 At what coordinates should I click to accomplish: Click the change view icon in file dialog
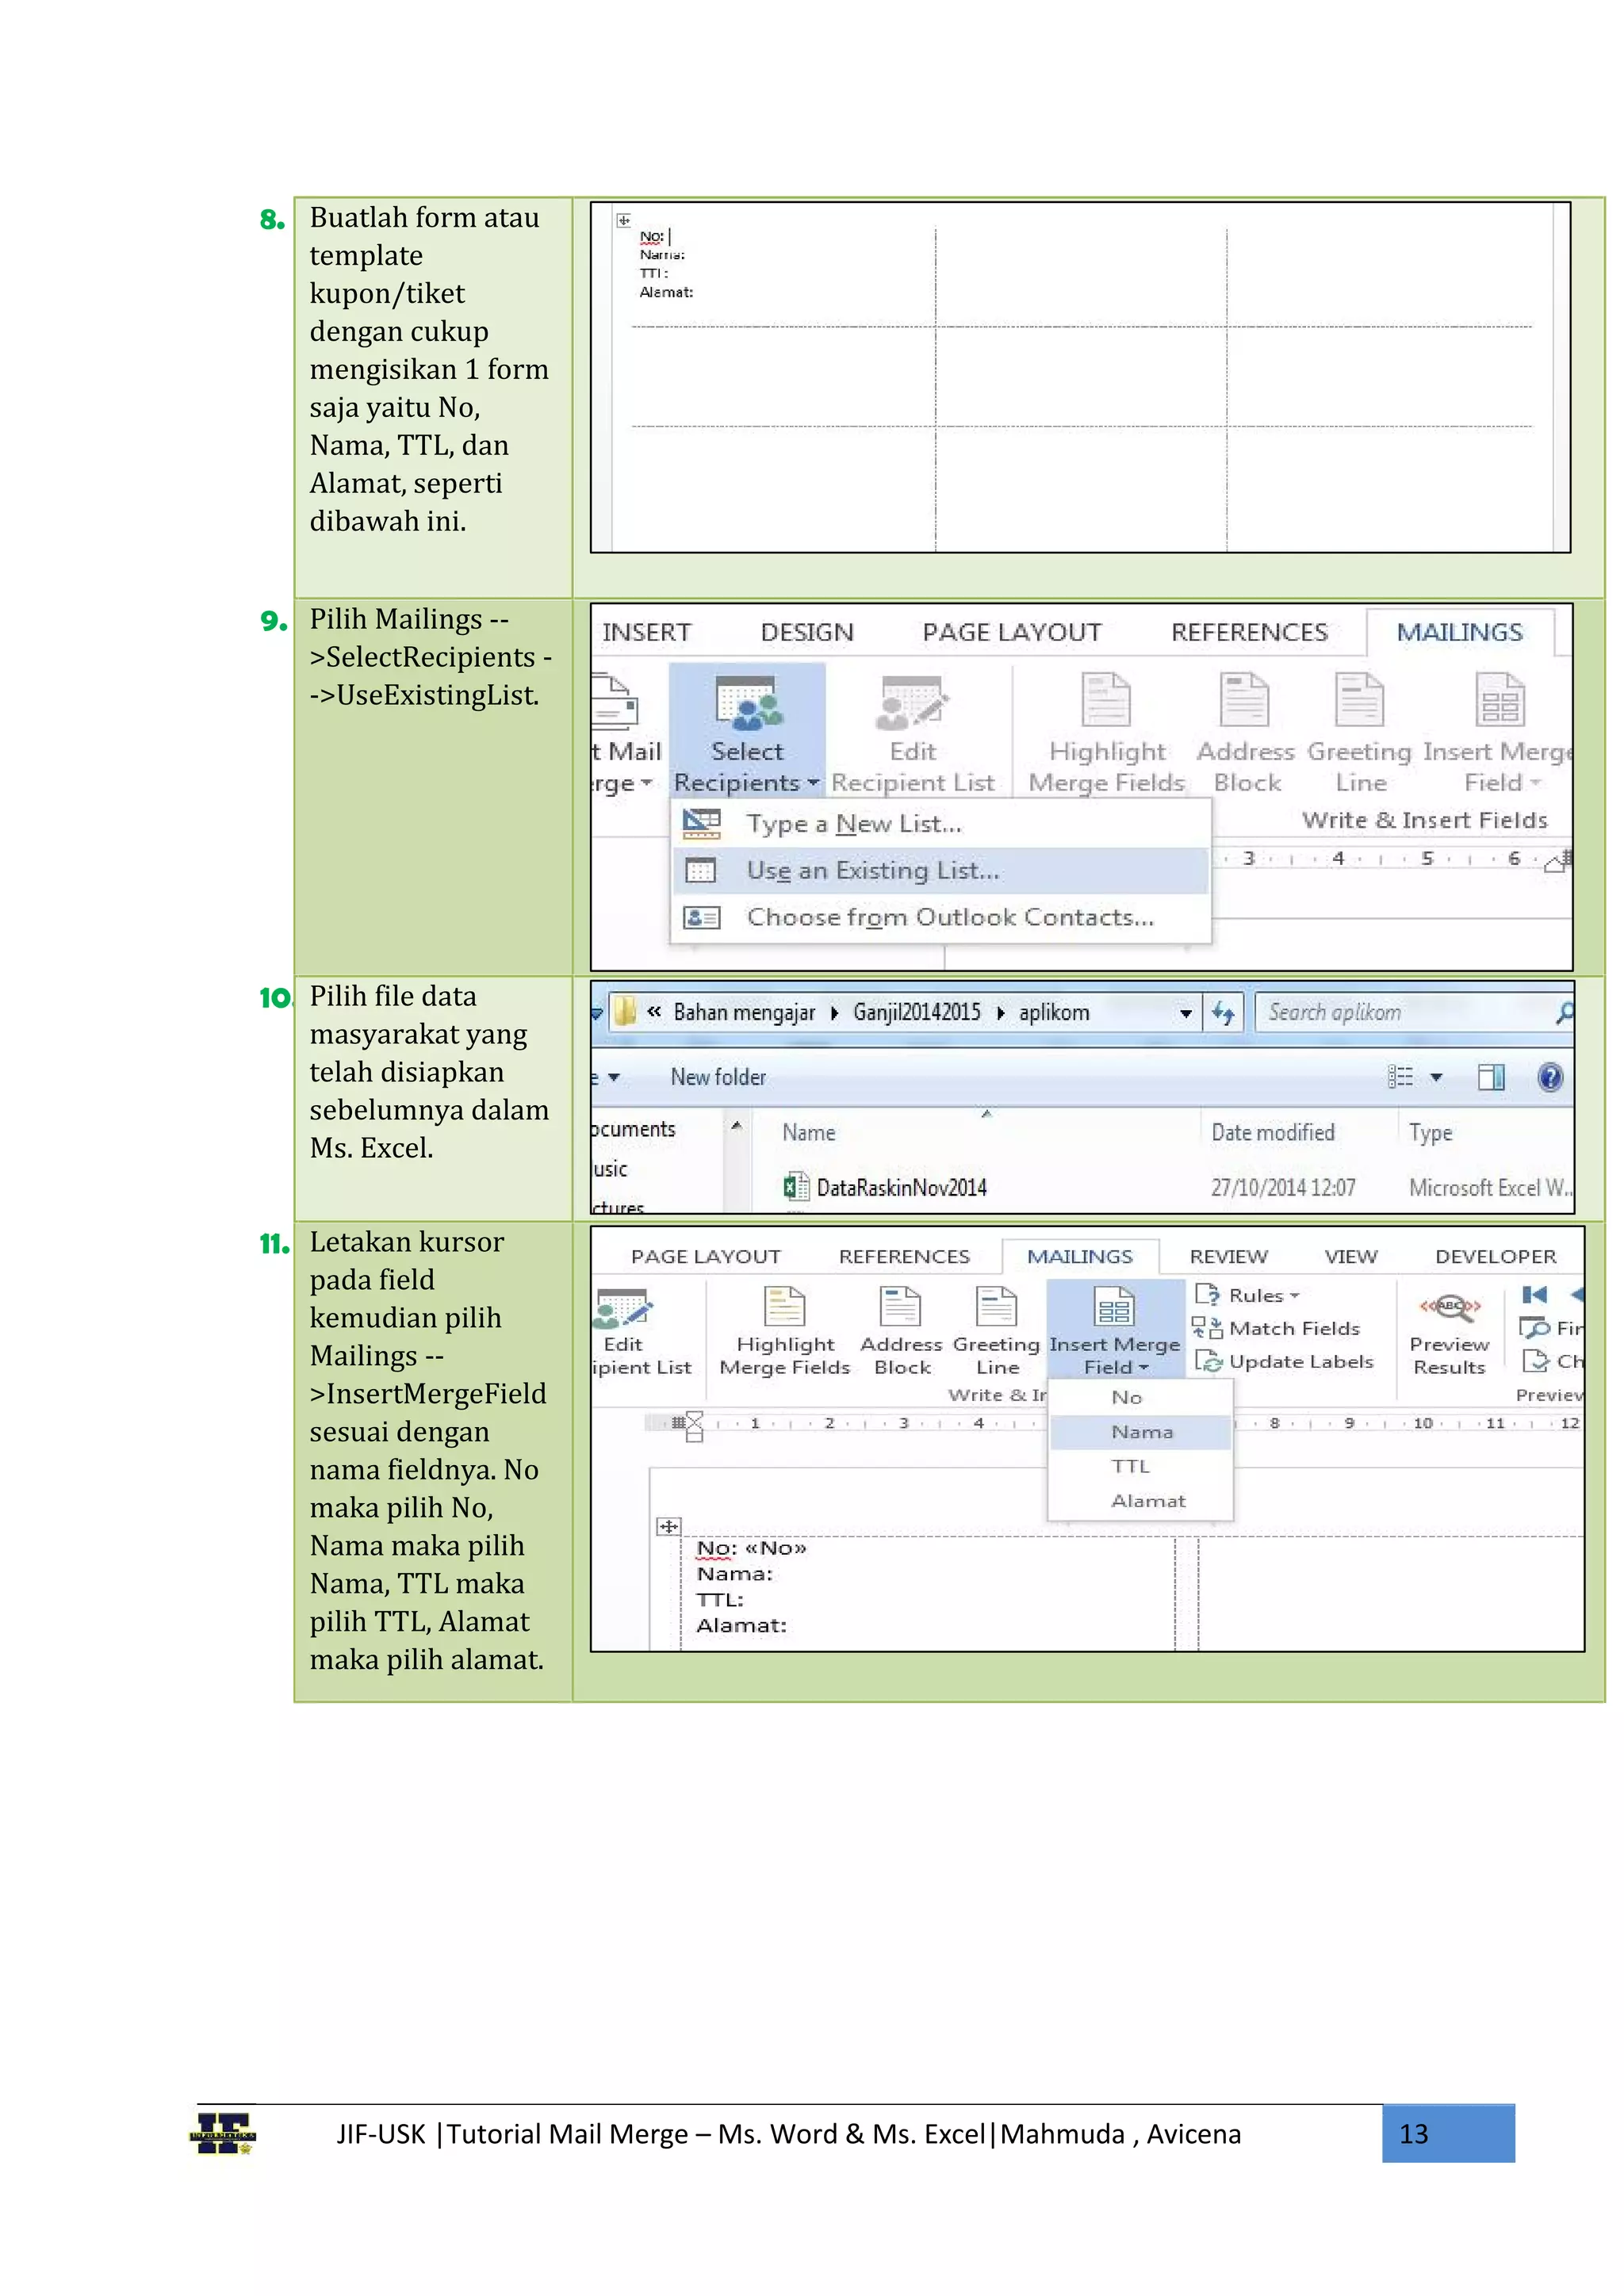(x=1400, y=1077)
